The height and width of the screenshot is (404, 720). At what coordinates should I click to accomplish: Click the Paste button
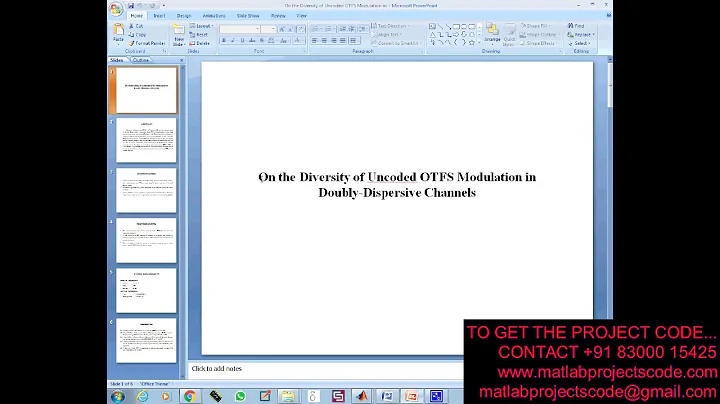(x=118, y=33)
